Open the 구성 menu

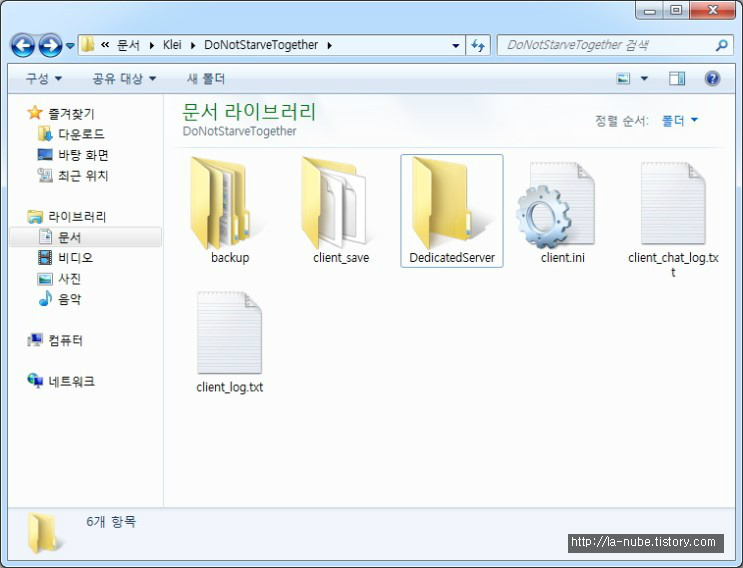pyautogui.click(x=44, y=79)
